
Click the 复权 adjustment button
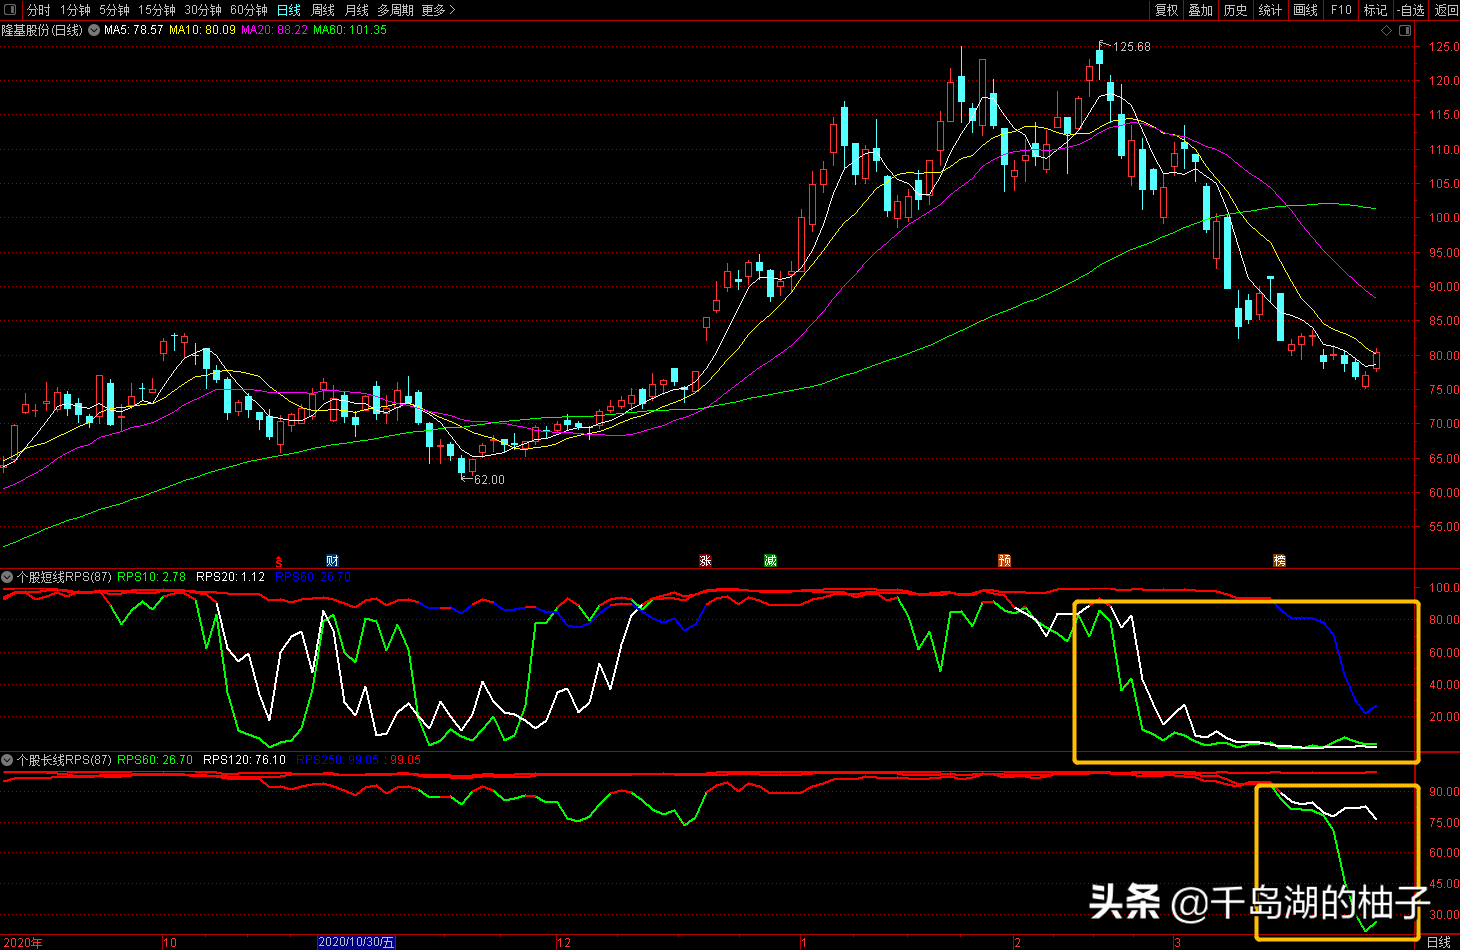[x=1166, y=10]
